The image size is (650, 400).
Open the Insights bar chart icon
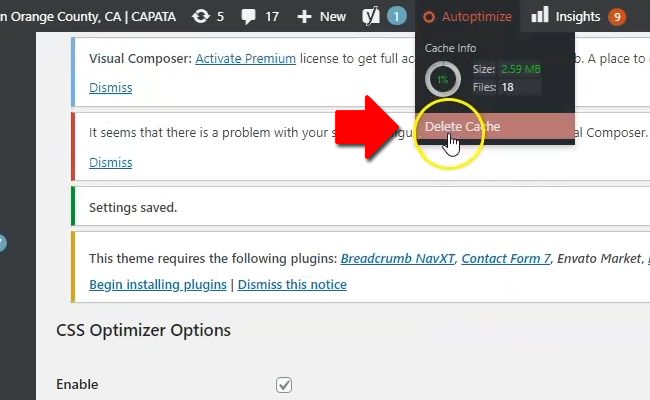click(x=540, y=15)
